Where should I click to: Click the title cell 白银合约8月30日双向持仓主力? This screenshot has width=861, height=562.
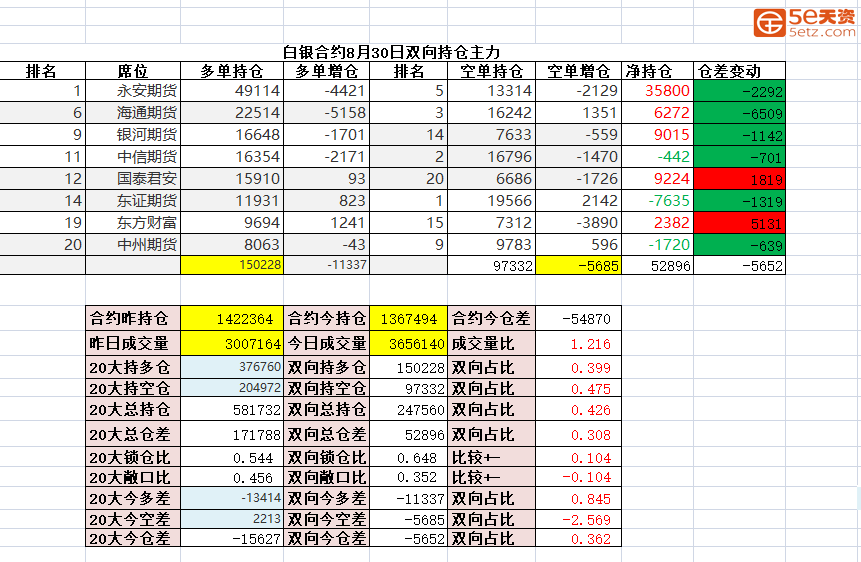[392, 53]
